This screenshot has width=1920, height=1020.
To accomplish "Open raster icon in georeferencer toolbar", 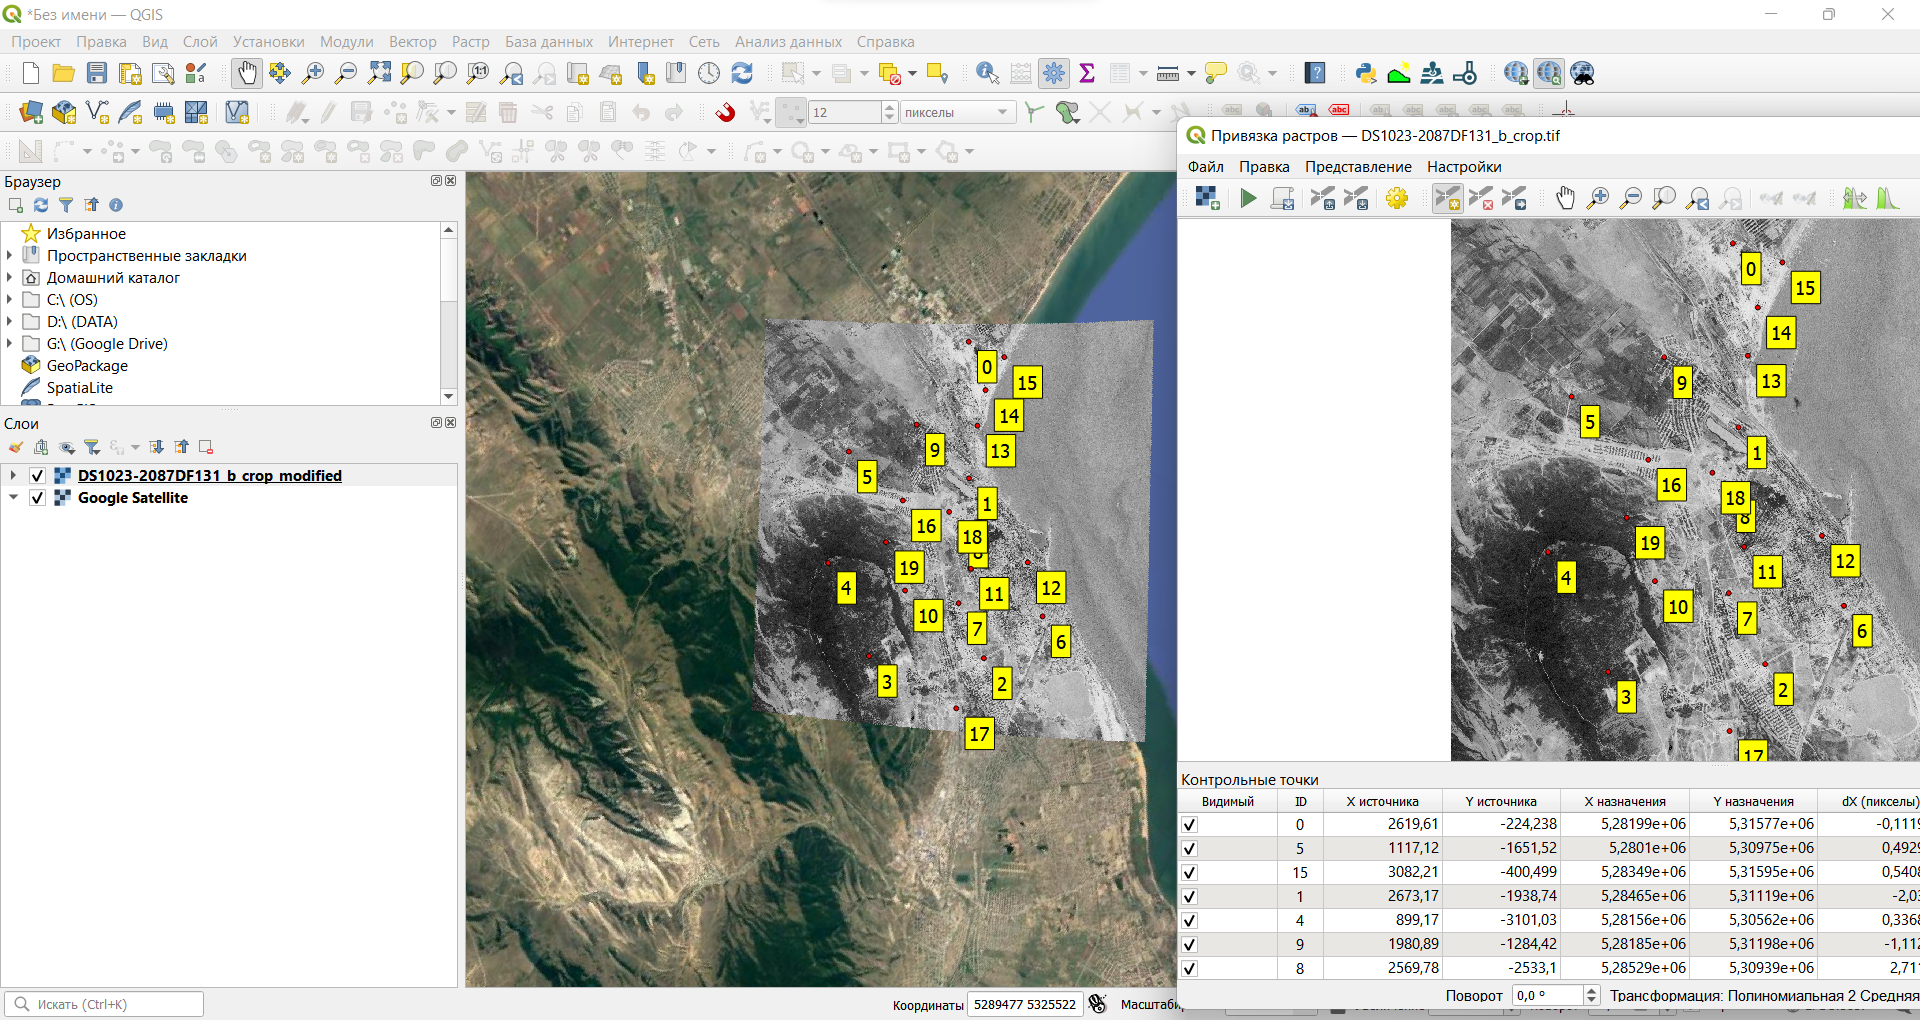I will point(1207,199).
